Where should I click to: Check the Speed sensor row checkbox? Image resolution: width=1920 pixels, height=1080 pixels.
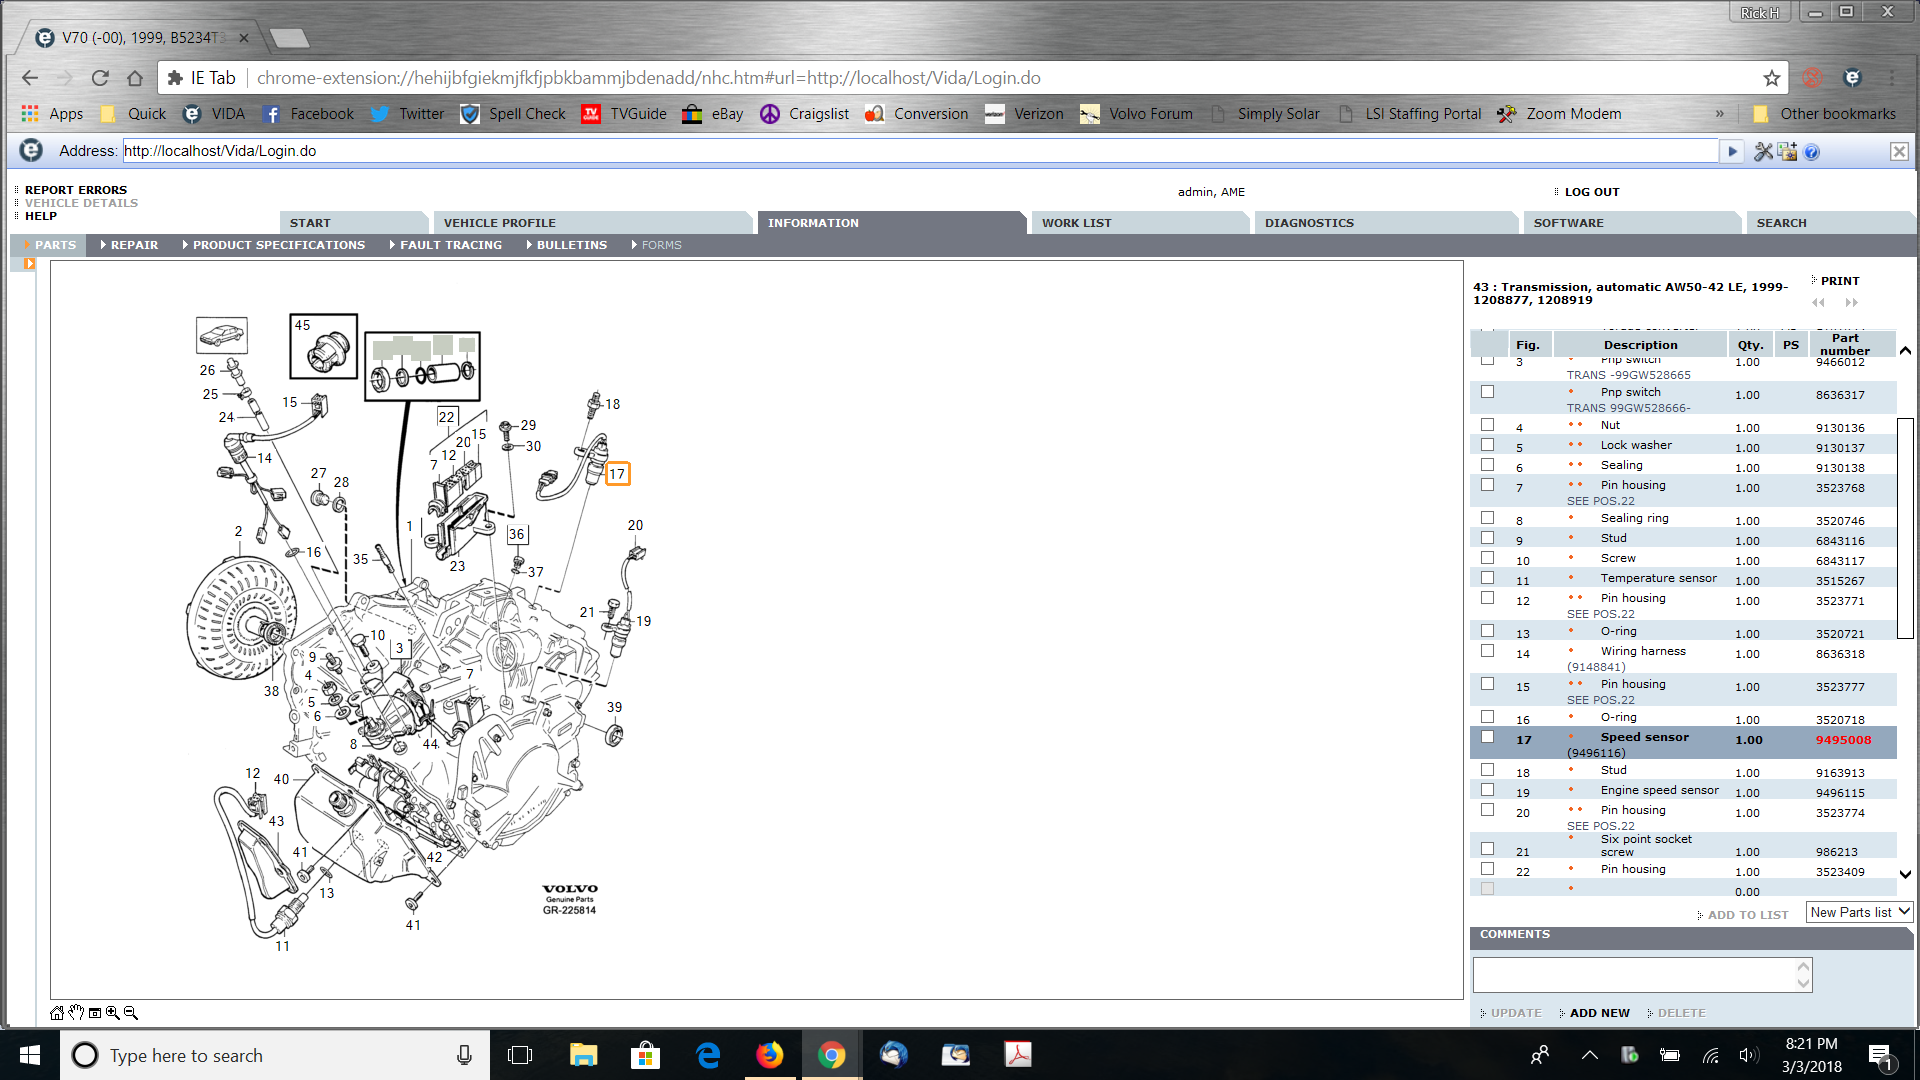point(1487,737)
